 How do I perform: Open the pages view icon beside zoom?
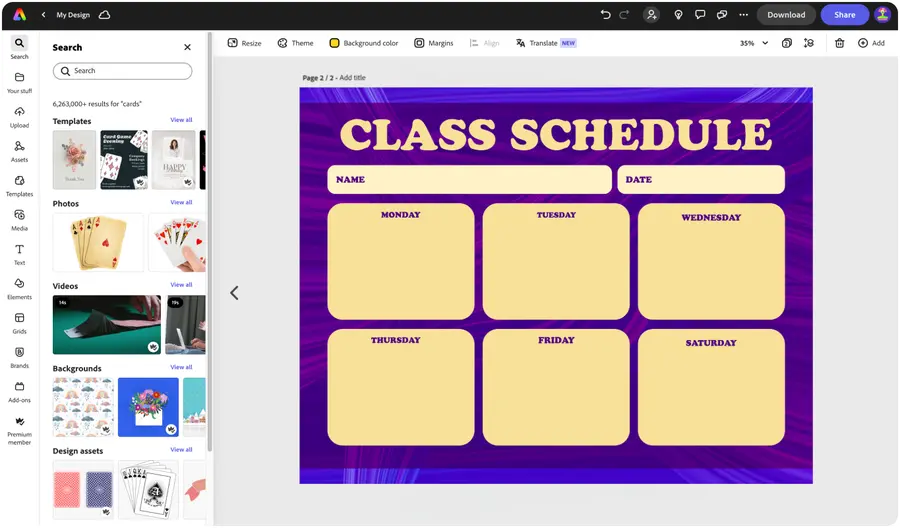click(x=787, y=43)
